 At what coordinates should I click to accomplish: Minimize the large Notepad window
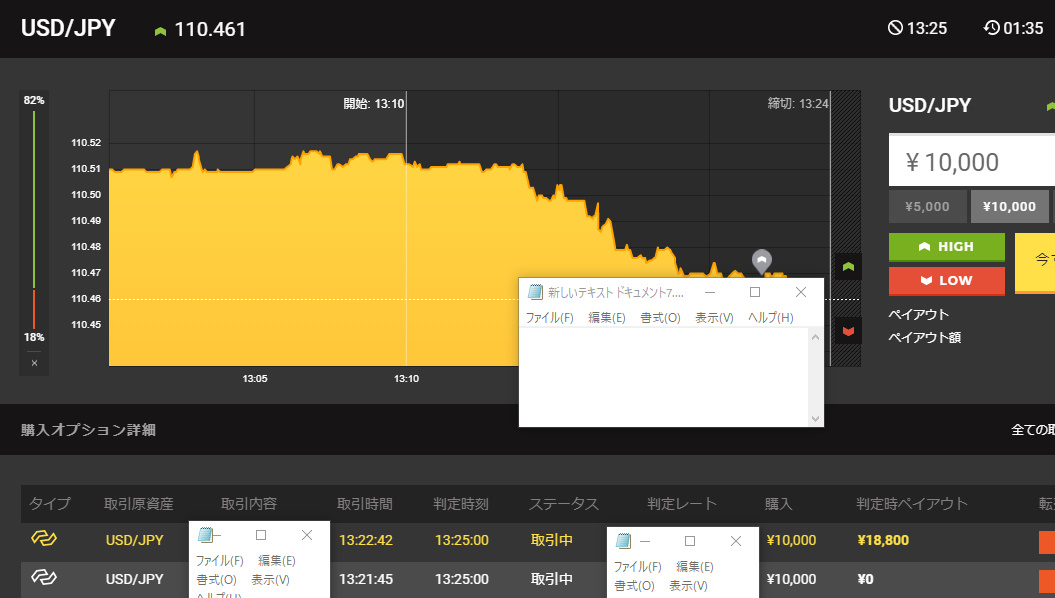point(710,292)
